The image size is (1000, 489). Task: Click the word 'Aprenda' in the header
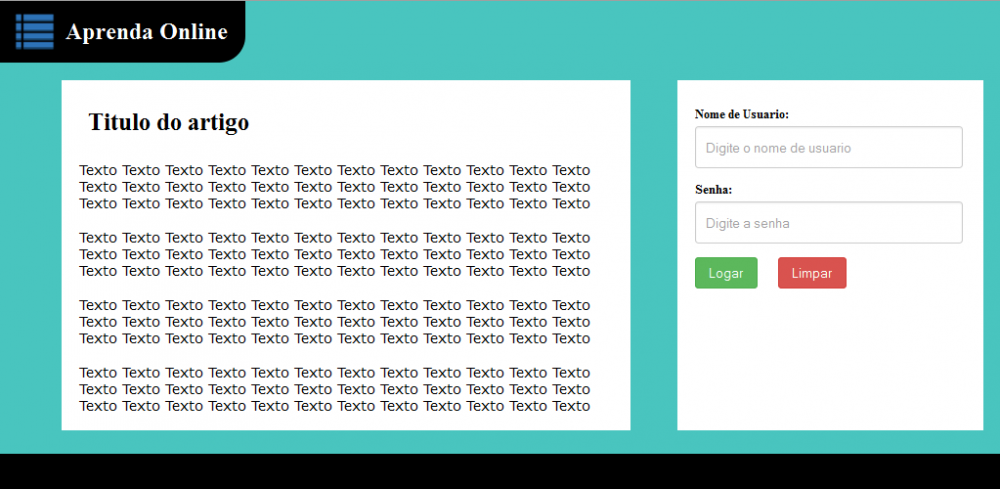coord(104,32)
